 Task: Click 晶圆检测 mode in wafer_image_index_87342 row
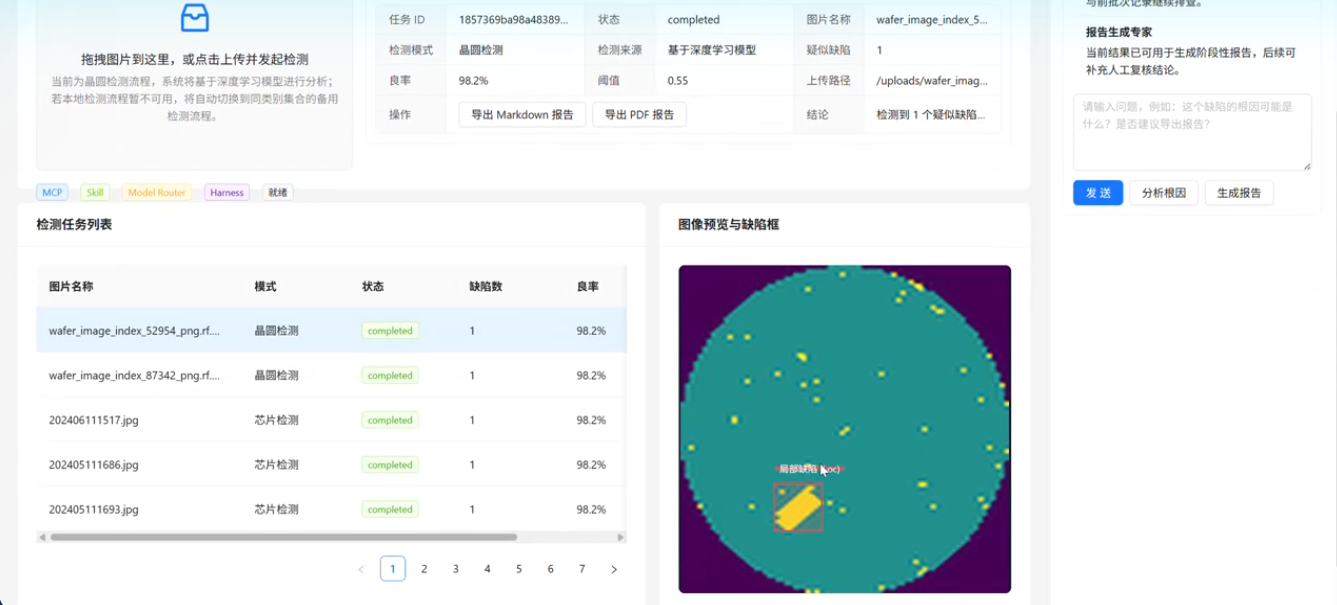point(277,375)
